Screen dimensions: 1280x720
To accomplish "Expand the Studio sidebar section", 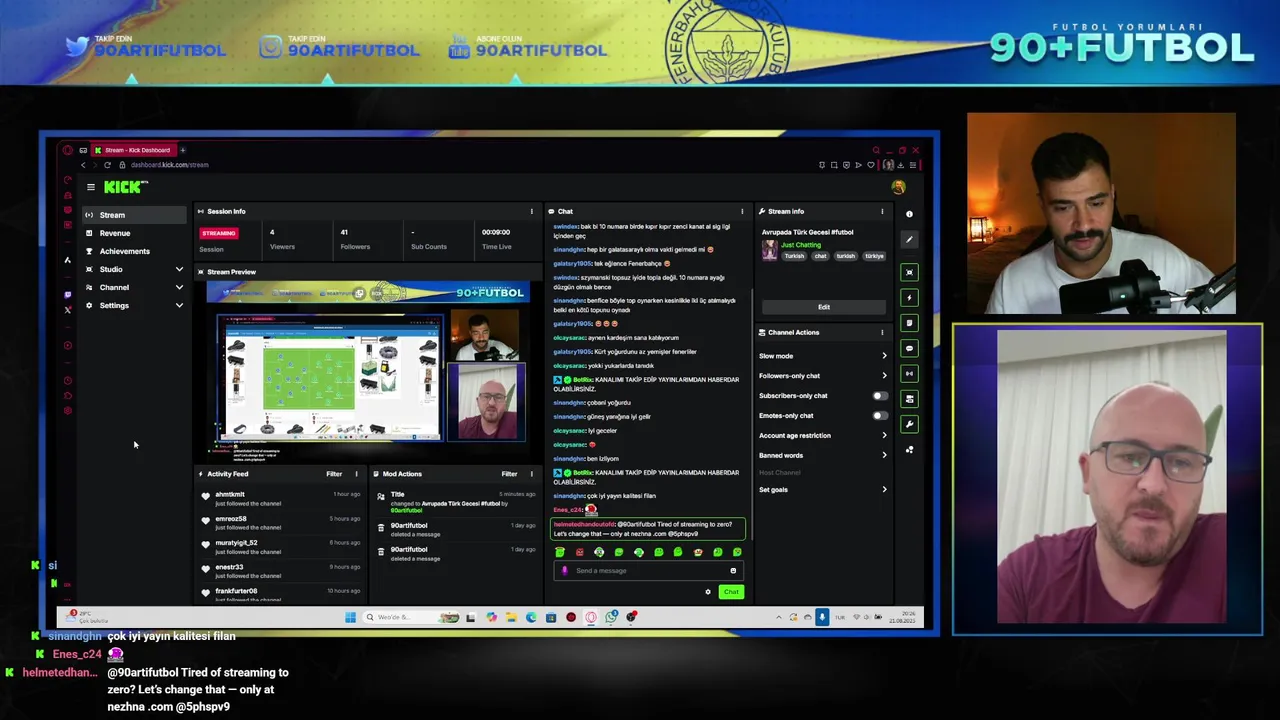I will 134,269.
